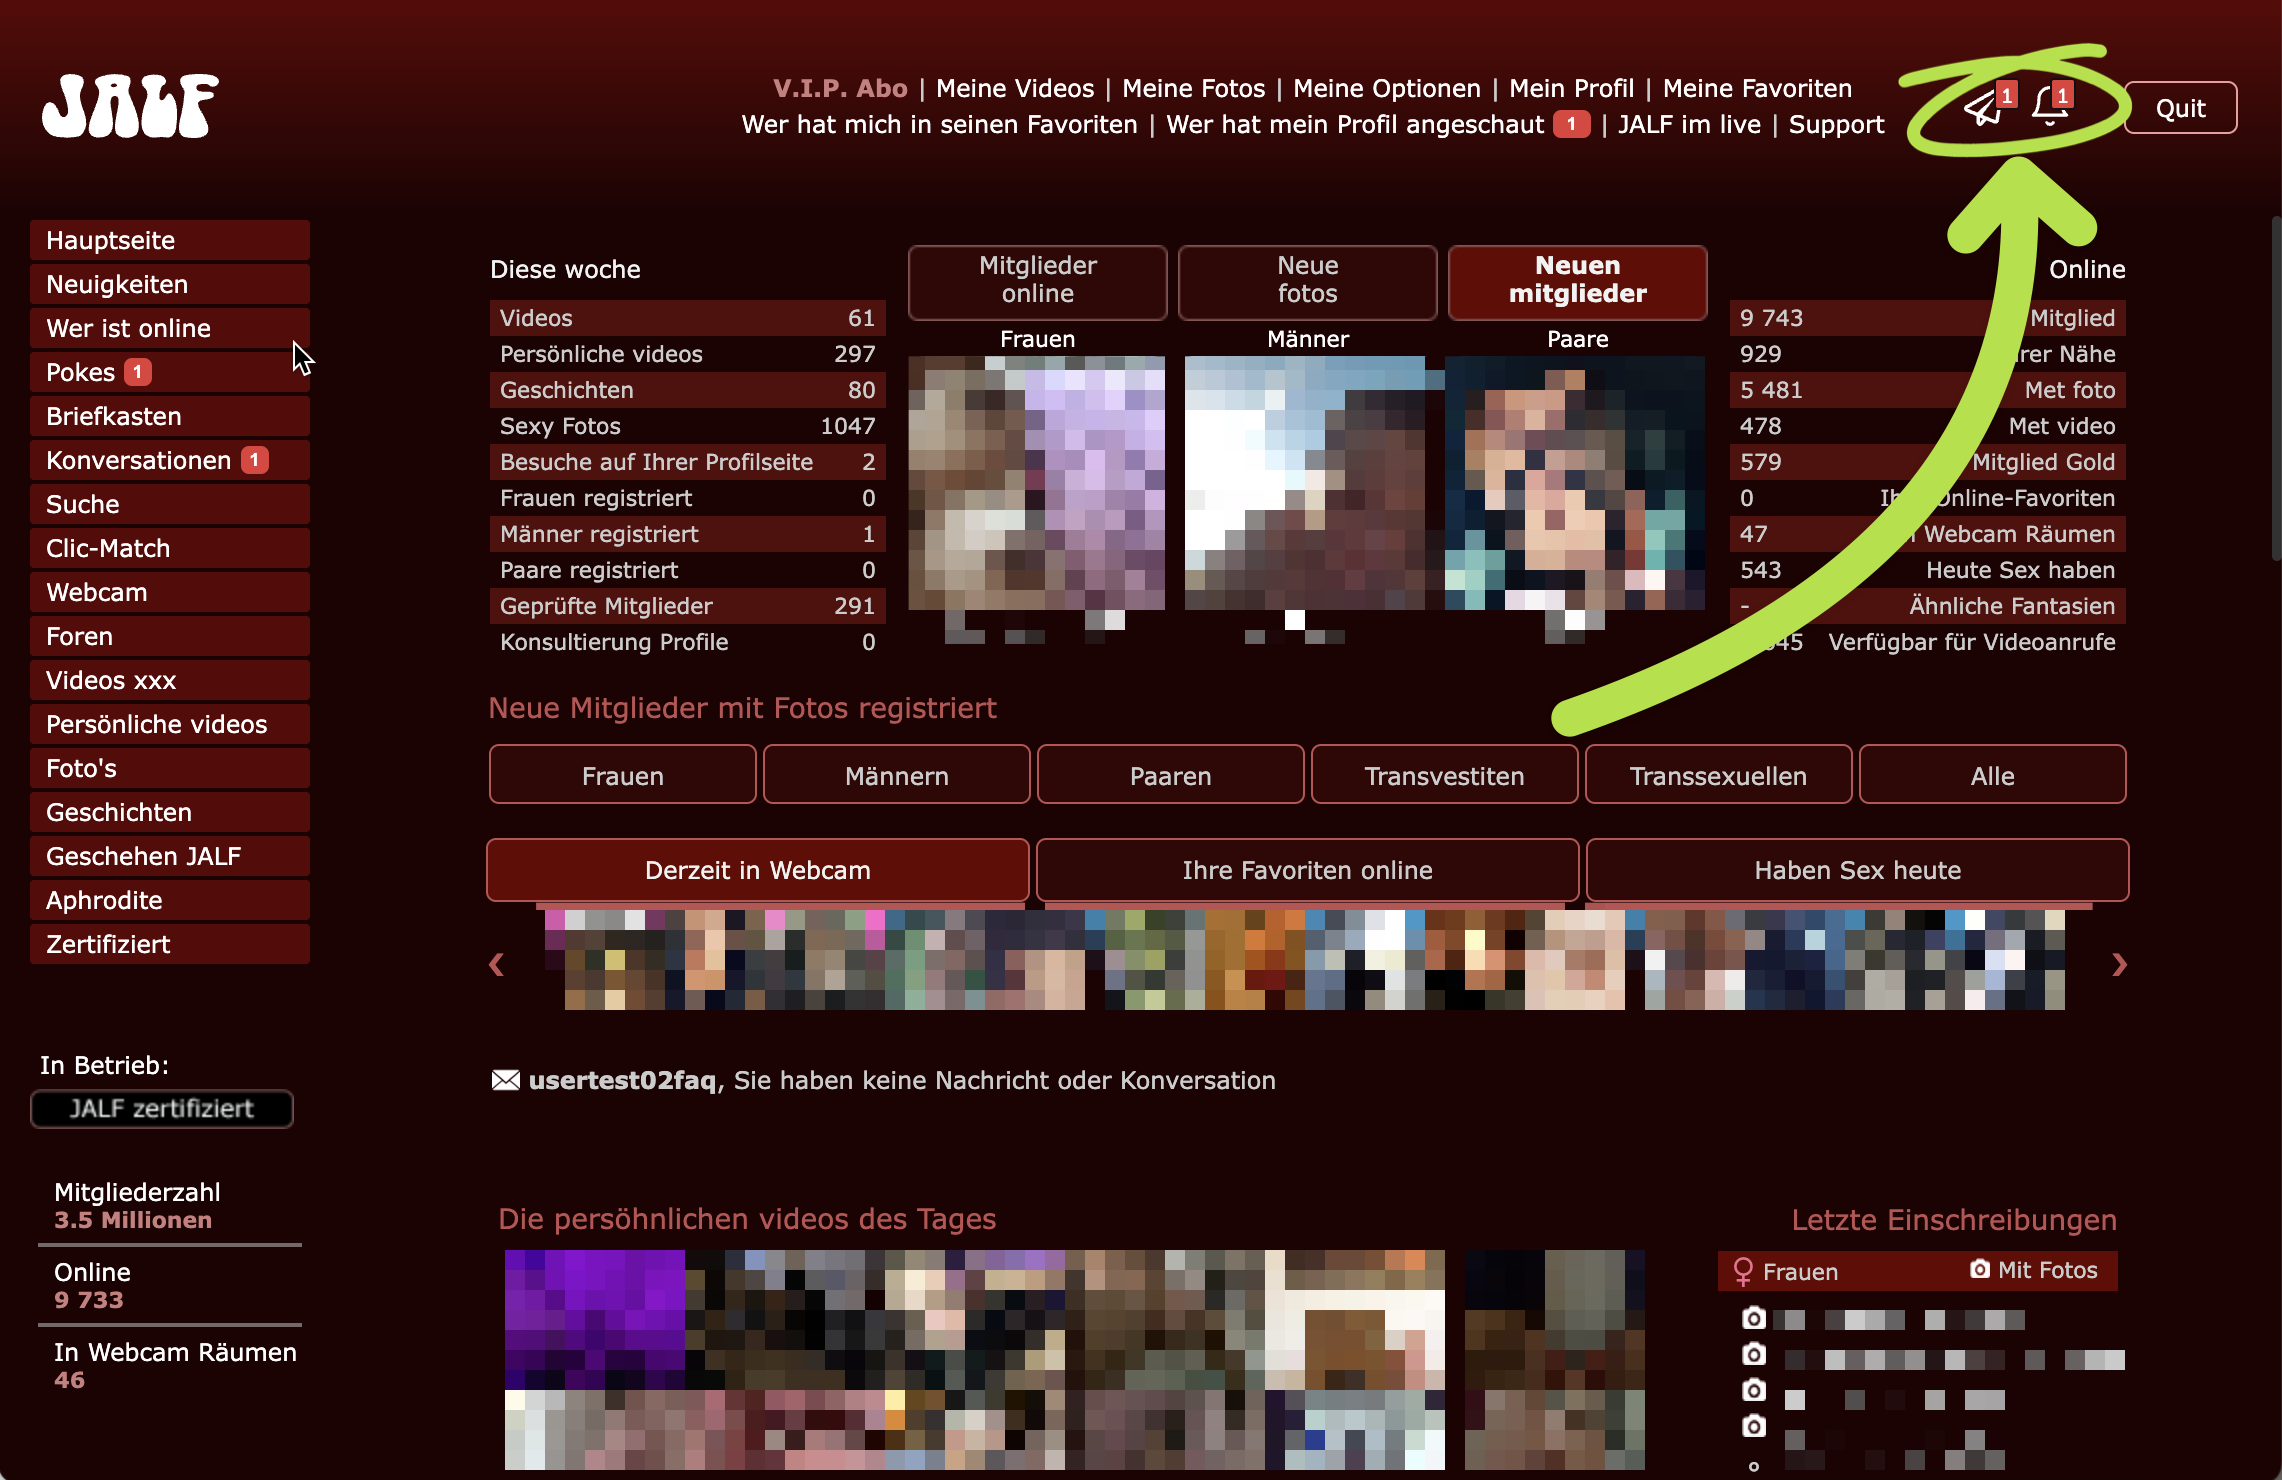Open the Mein Profil link
The height and width of the screenshot is (1480, 2282).
point(1572,88)
